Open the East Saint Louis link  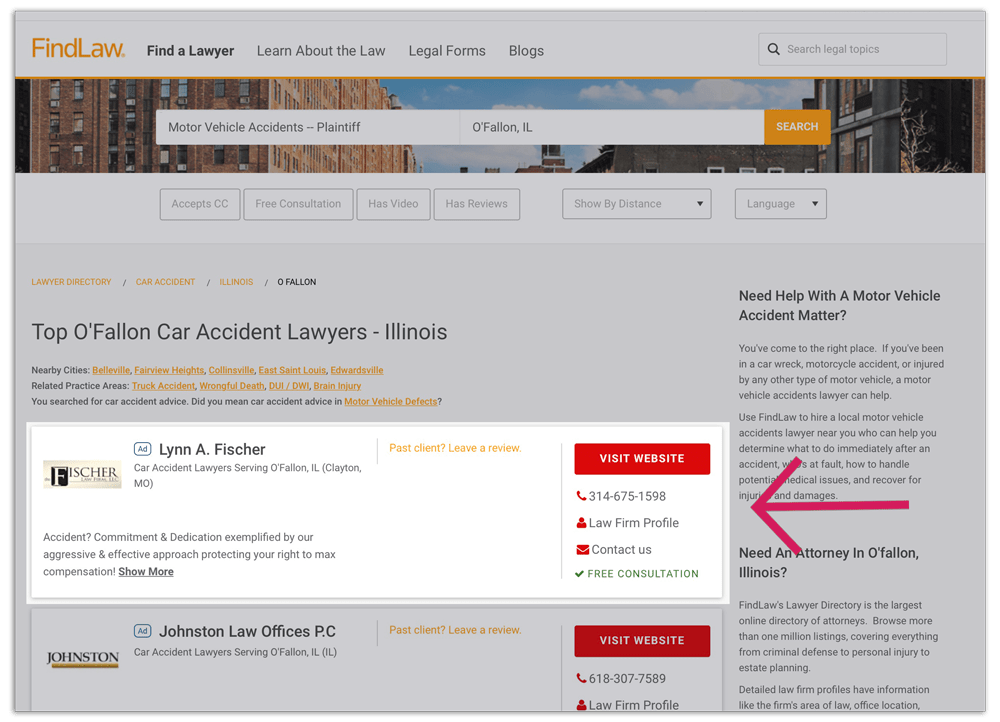pyautogui.click(x=292, y=370)
